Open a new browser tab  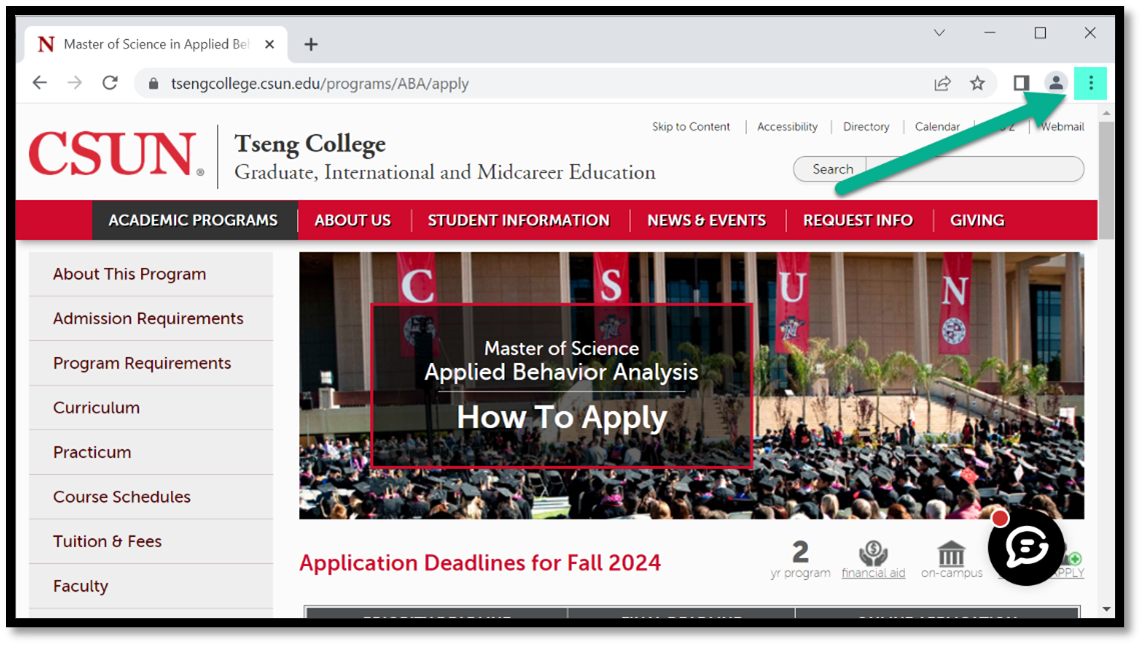(311, 44)
